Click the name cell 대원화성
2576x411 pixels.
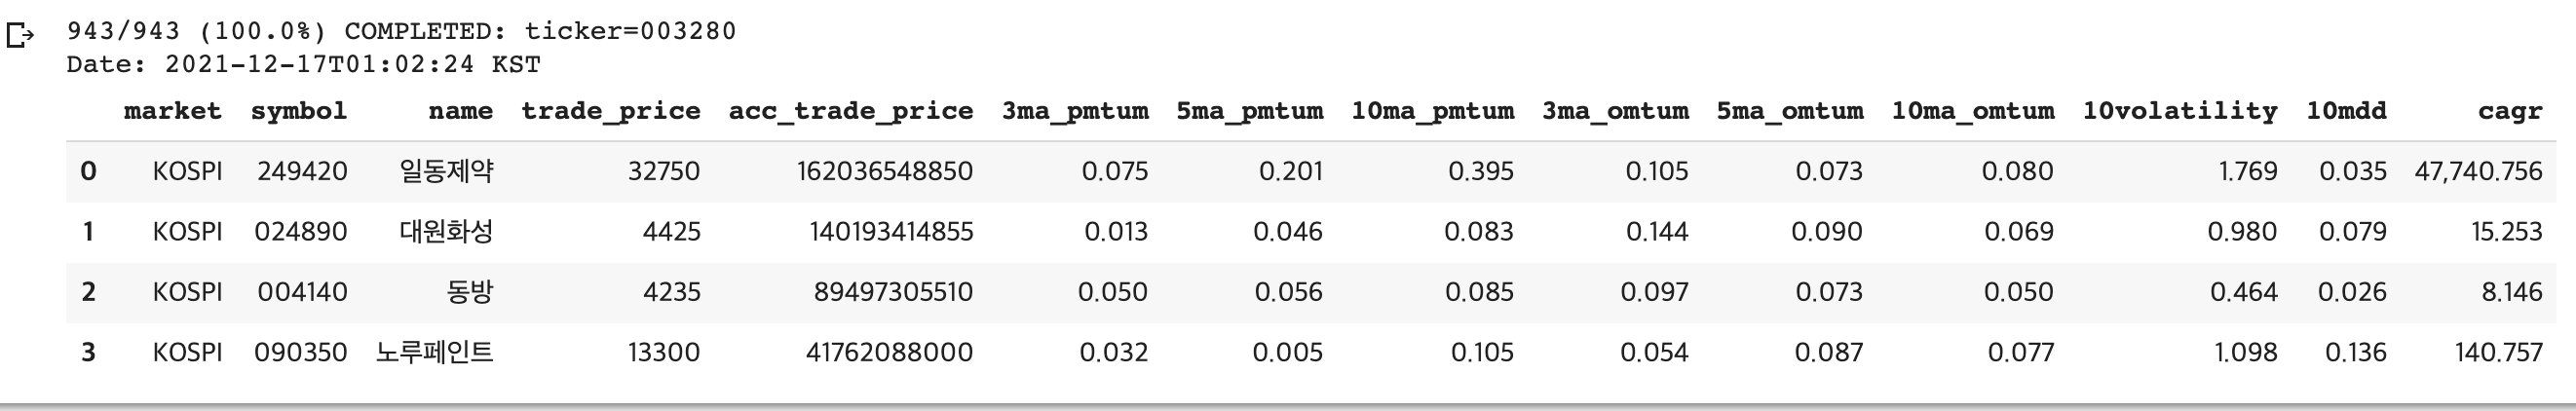click(x=446, y=232)
